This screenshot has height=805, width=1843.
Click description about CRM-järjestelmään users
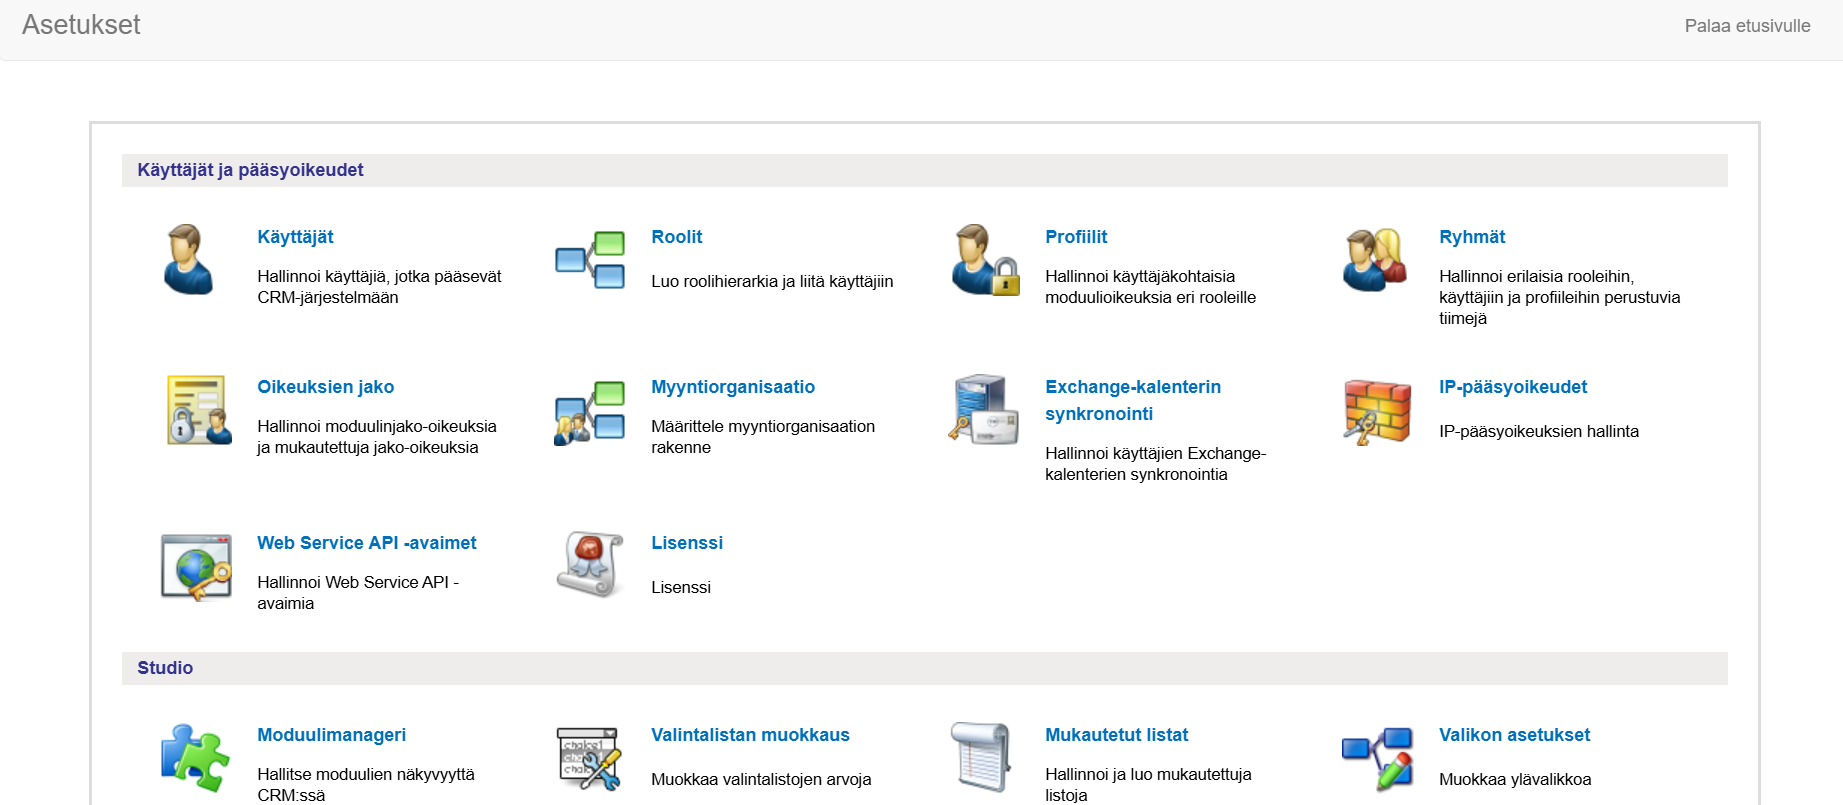[379, 287]
